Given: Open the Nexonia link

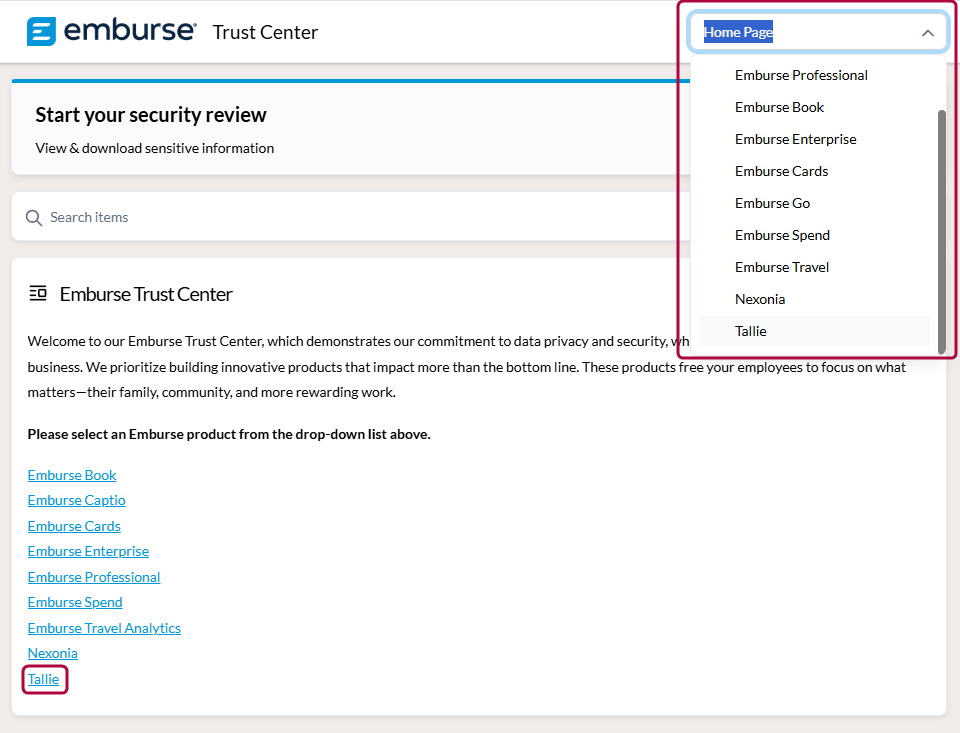Looking at the screenshot, I should click(53, 653).
